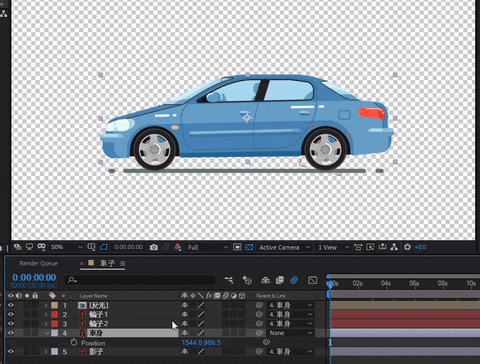Collapse the 車身 layer properties
Screen dimensions: 480x364
click(x=46, y=333)
